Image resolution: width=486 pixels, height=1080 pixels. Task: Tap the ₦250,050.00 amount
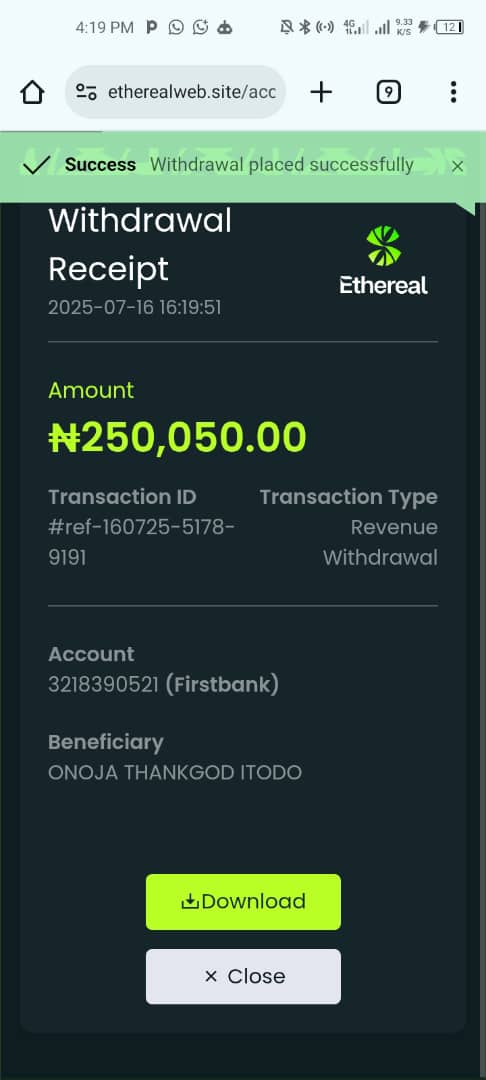(x=178, y=437)
